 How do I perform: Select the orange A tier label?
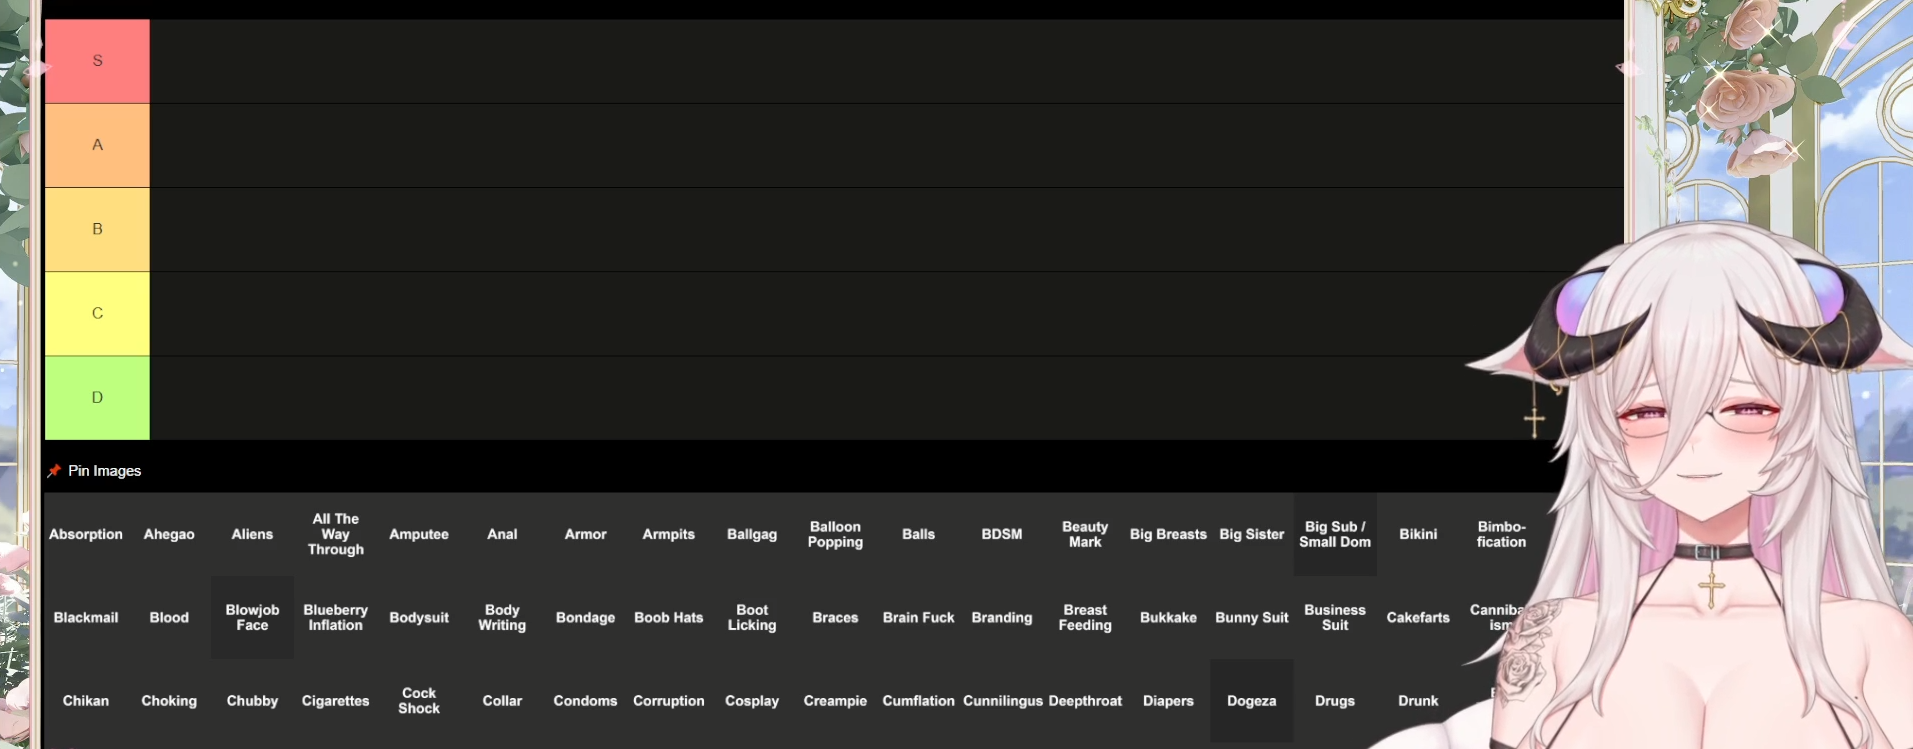coord(97,145)
